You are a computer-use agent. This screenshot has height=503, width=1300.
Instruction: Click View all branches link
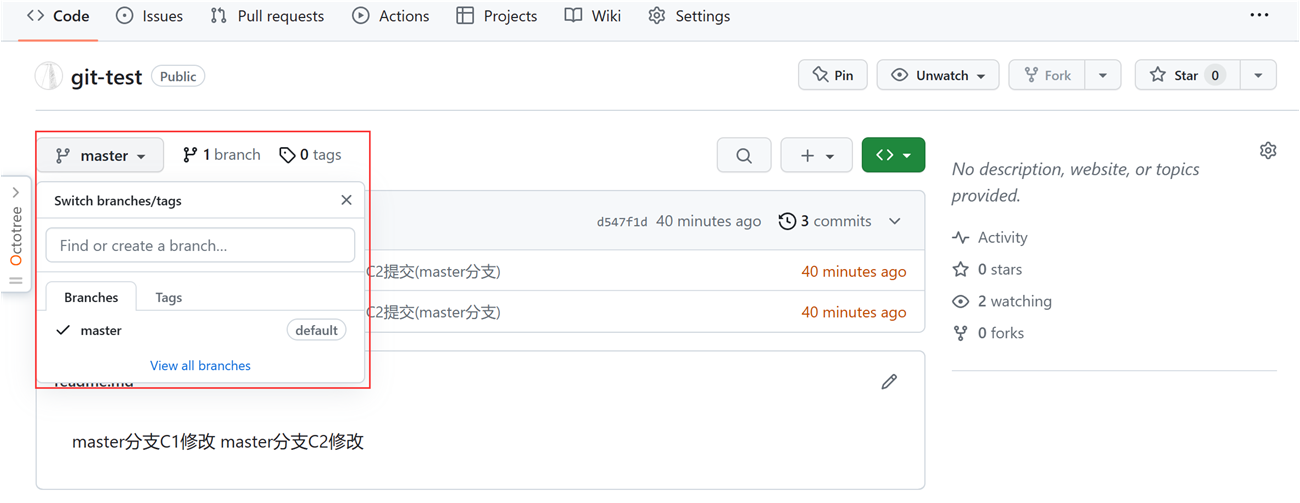pyautogui.click(x=200, y=365)
